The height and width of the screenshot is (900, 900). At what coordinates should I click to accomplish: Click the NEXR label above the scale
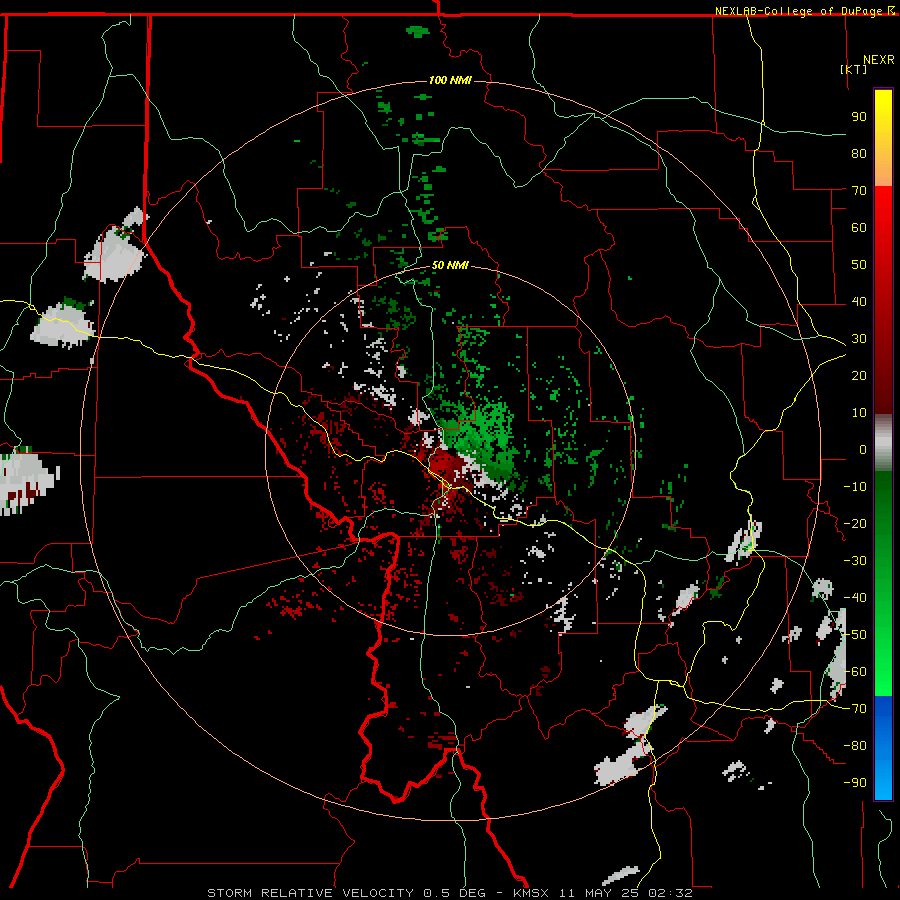click(878, 60)
